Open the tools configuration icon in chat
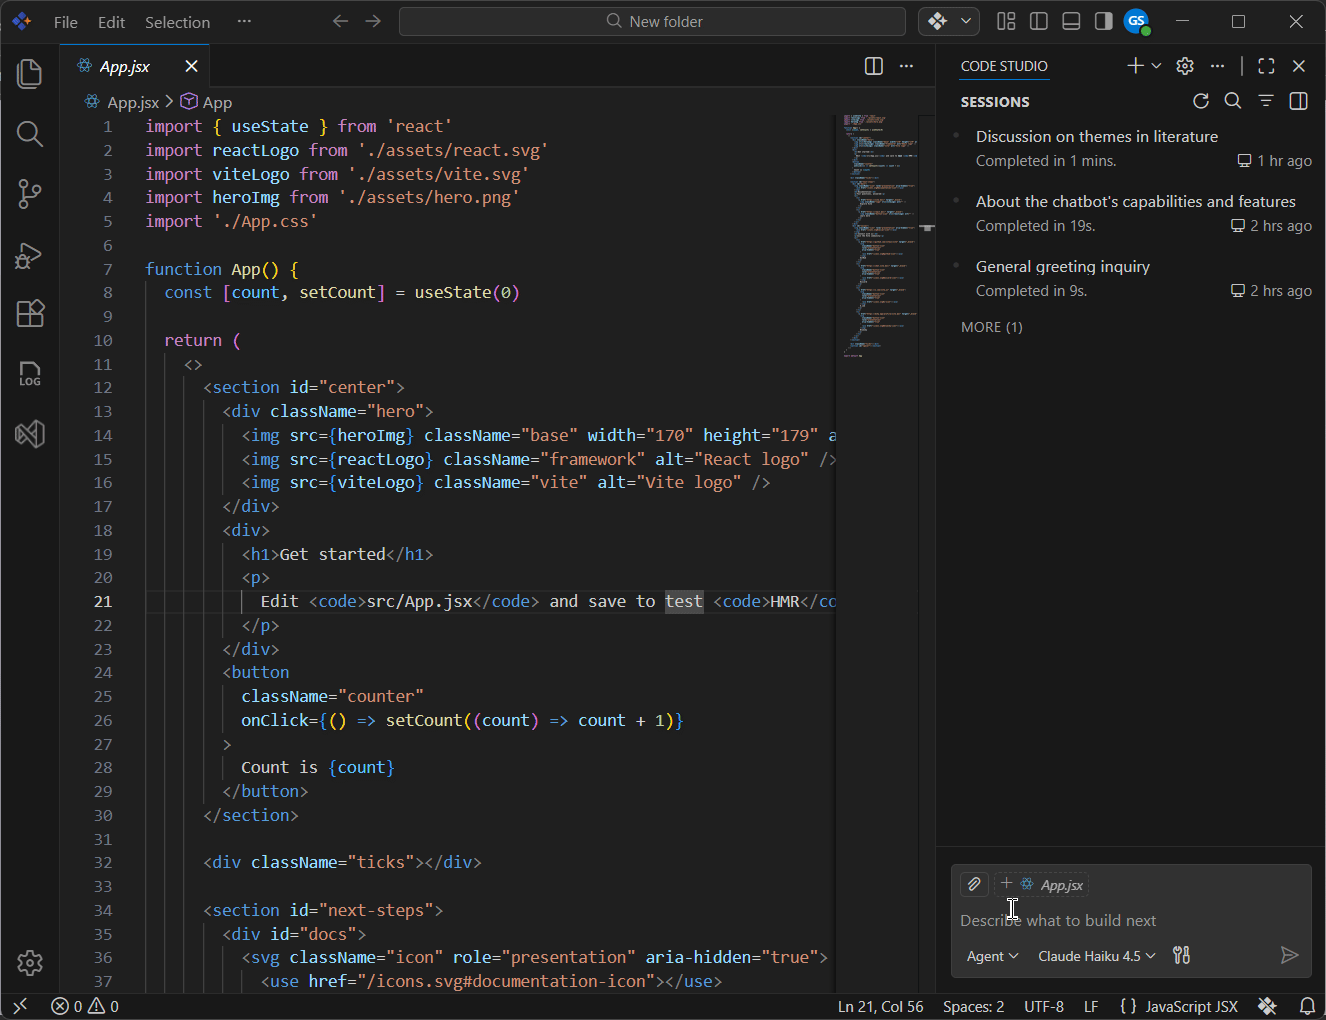Viewport: 1326px width, 1020px height. pos(1181,956)
